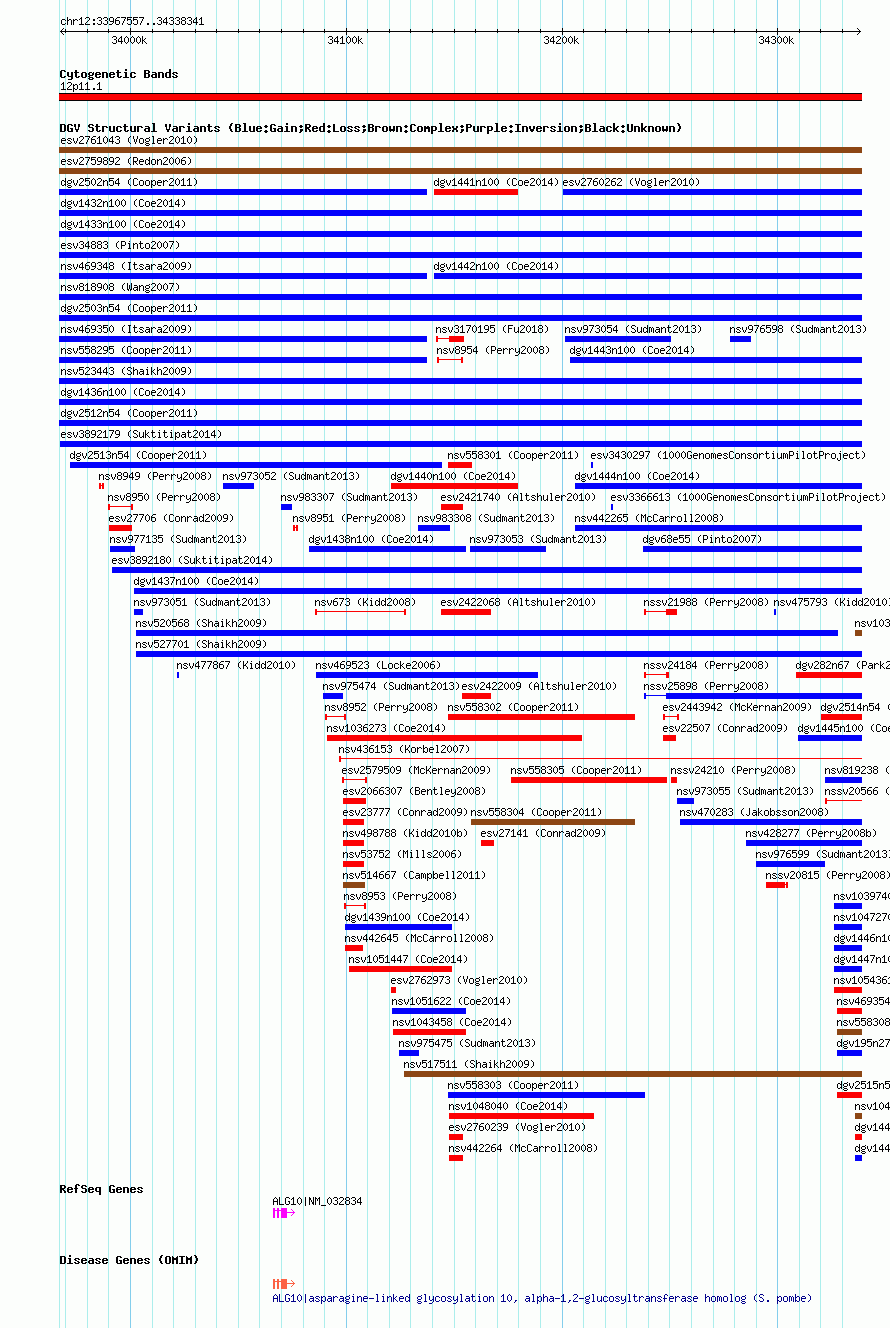
Task: Select variant nsv527701 (Shaikh2009)
Action: pos(201,644)
